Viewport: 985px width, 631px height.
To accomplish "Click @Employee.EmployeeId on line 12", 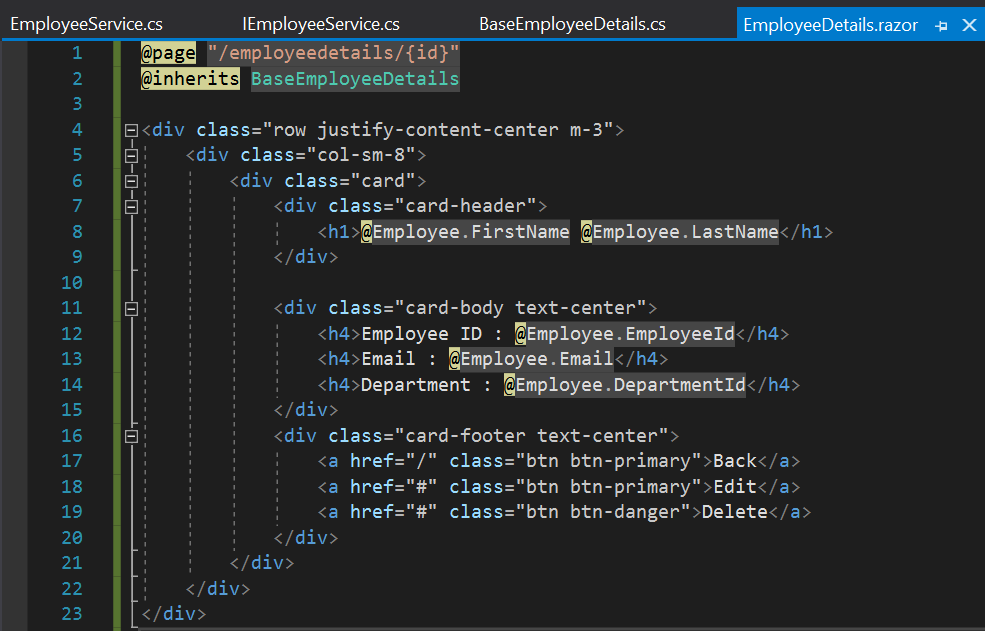I will [624, 334].
